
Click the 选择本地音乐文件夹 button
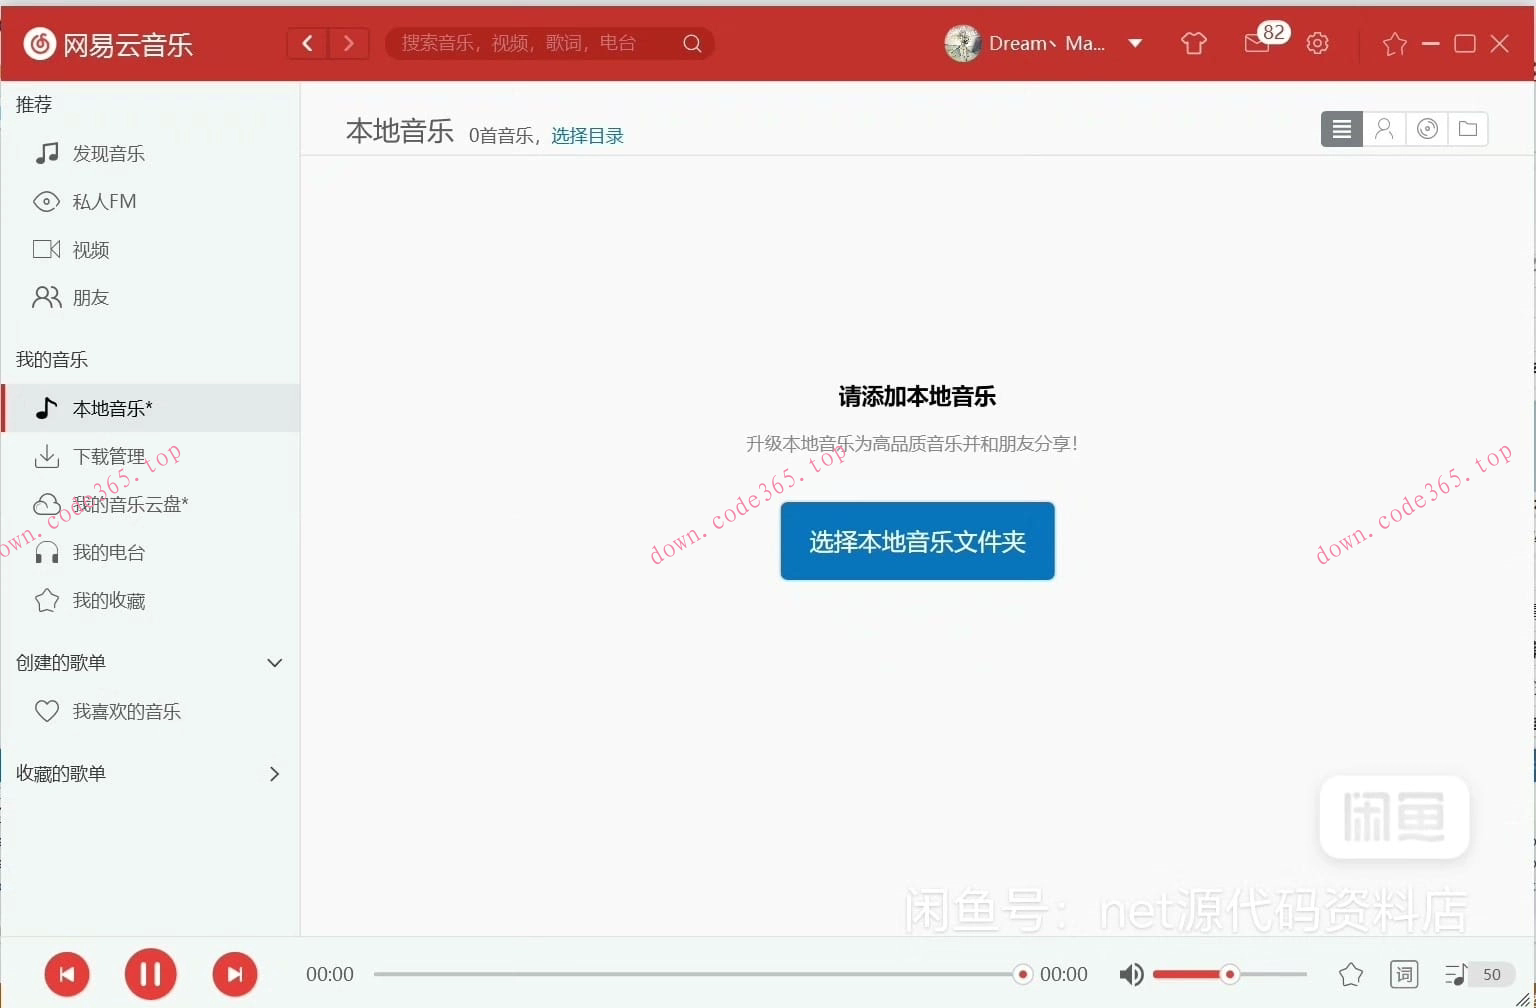click(916, 541)
